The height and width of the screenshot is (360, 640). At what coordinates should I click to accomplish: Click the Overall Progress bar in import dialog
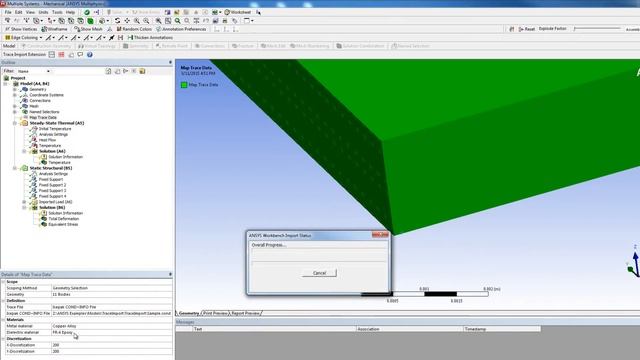click(319, 255)
